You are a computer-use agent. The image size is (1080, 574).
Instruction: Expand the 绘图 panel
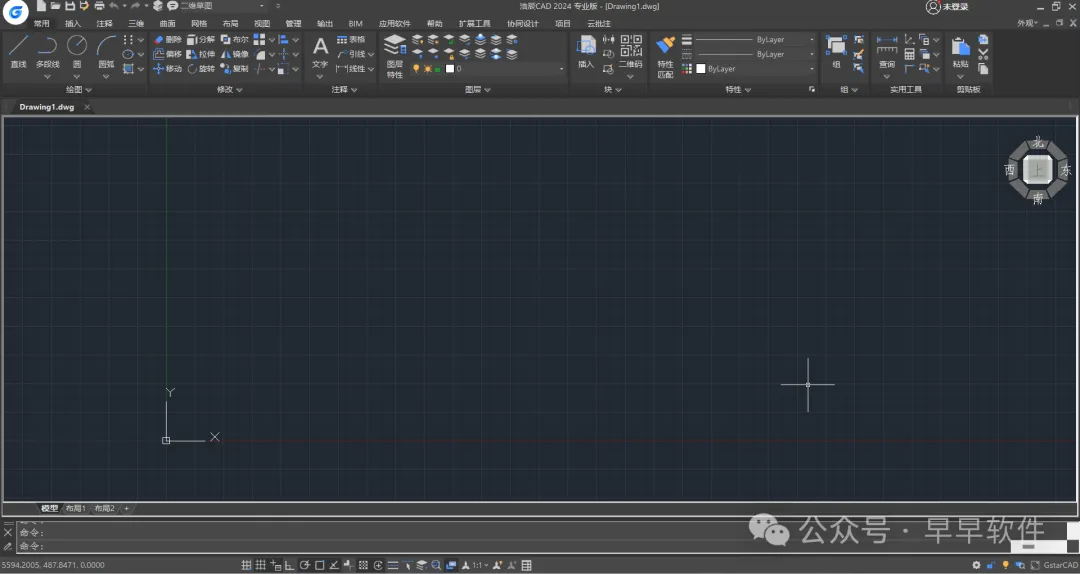79,90
